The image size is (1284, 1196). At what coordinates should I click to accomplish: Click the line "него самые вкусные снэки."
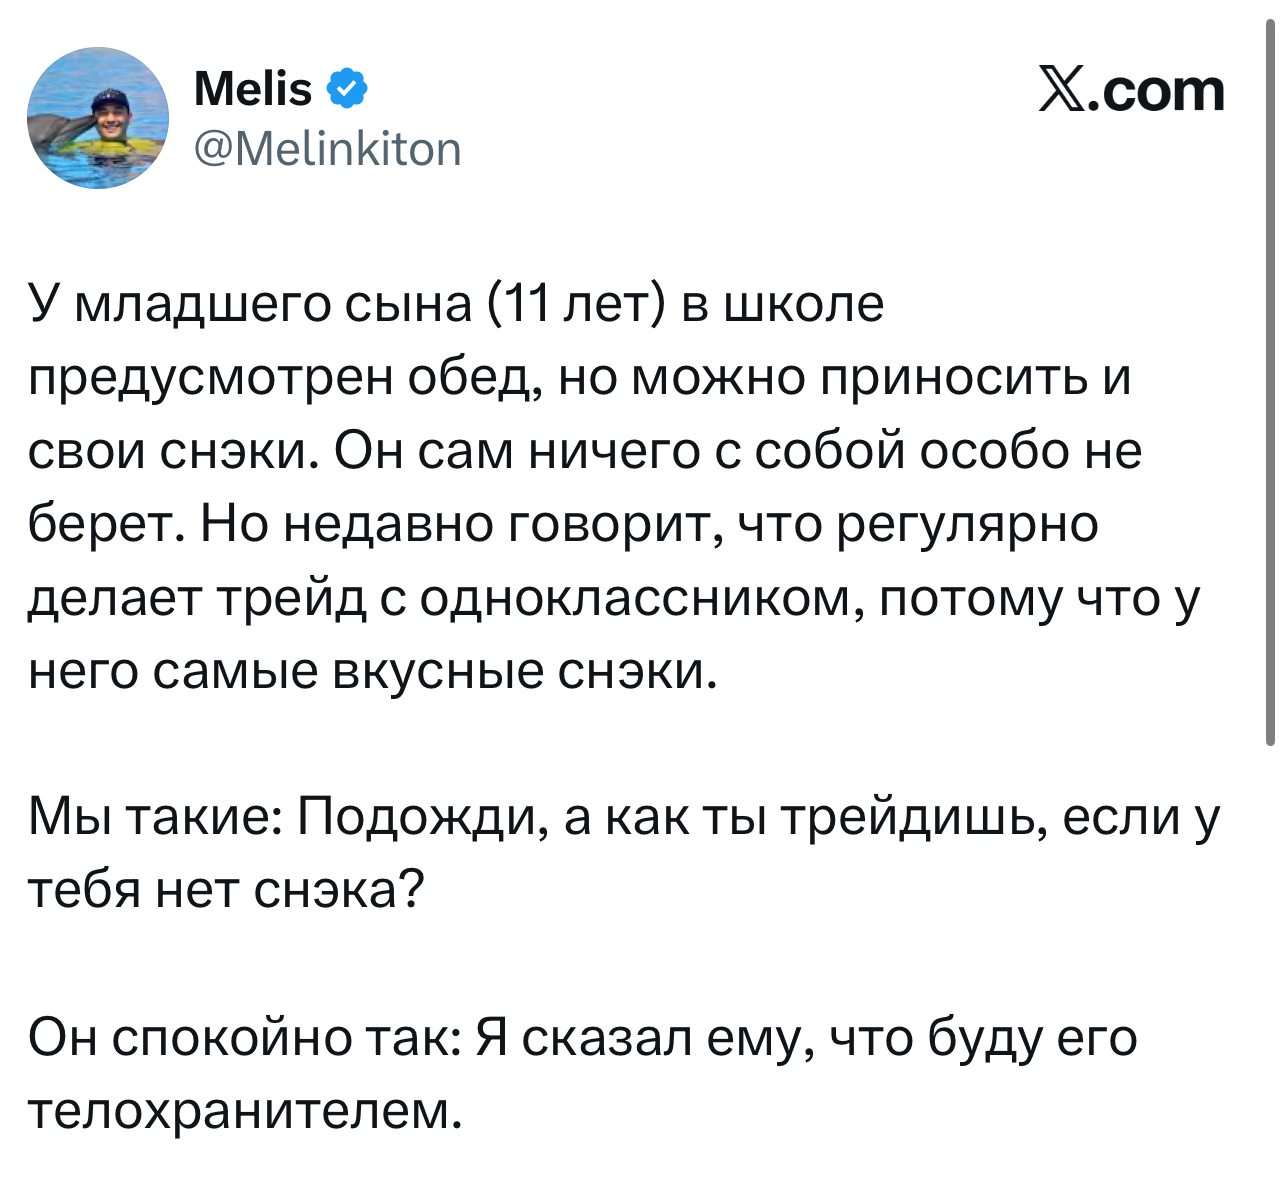(372, 670)
